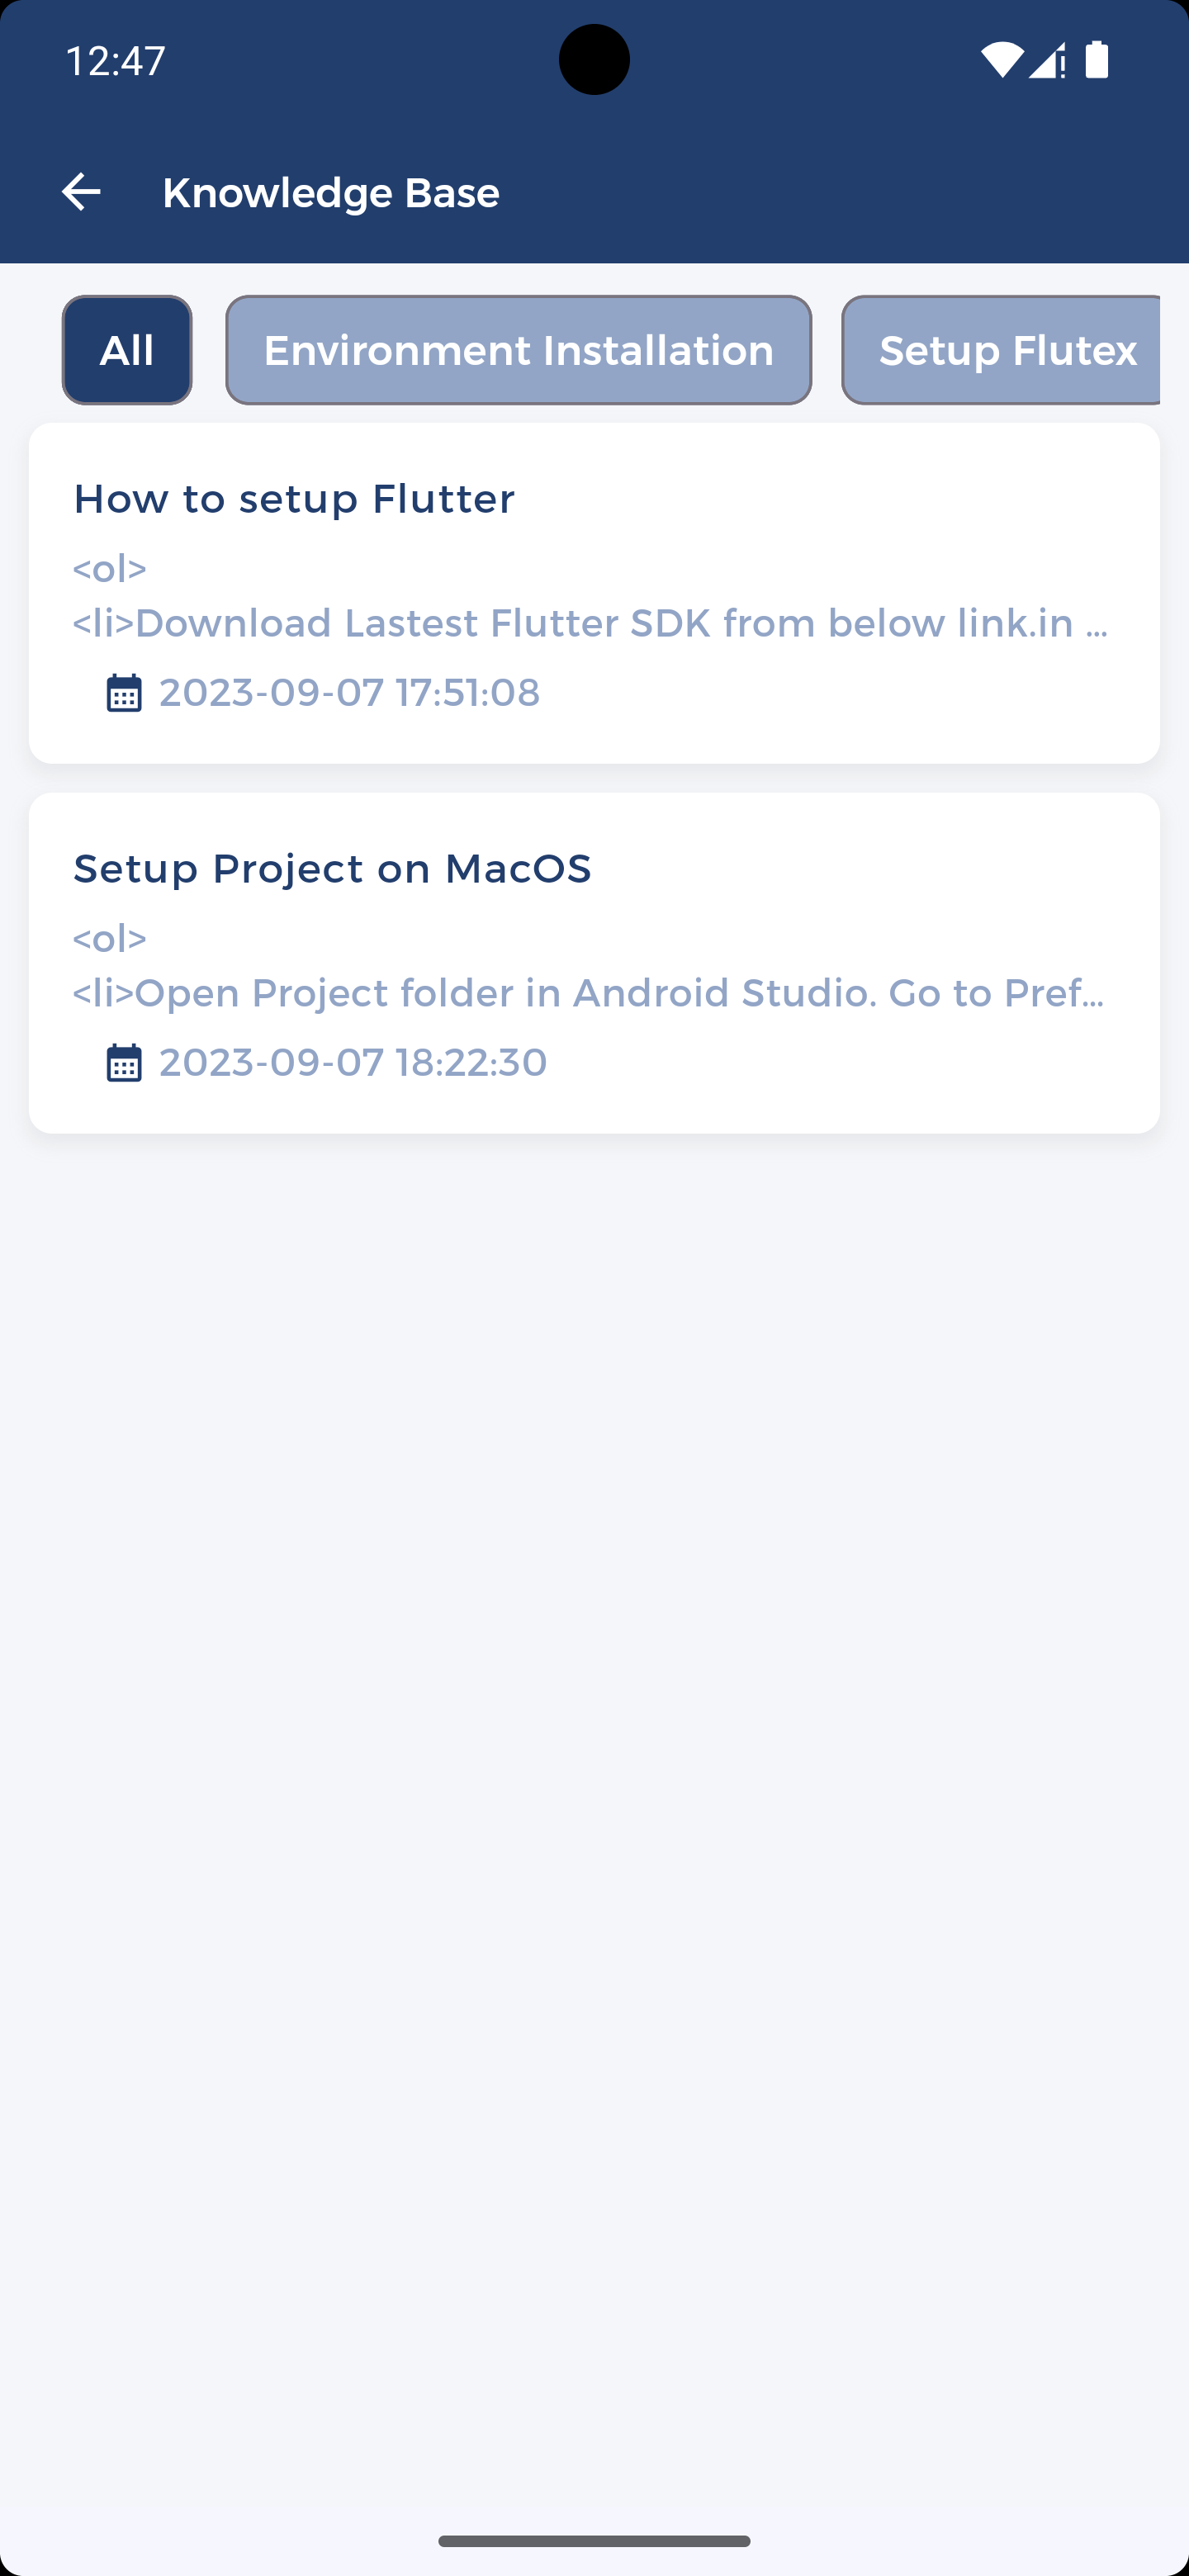The width and height of the screenshot is (1189, 2576).
Task: Click the <ol> tag in Flutter card
Action: pos(110,568)
